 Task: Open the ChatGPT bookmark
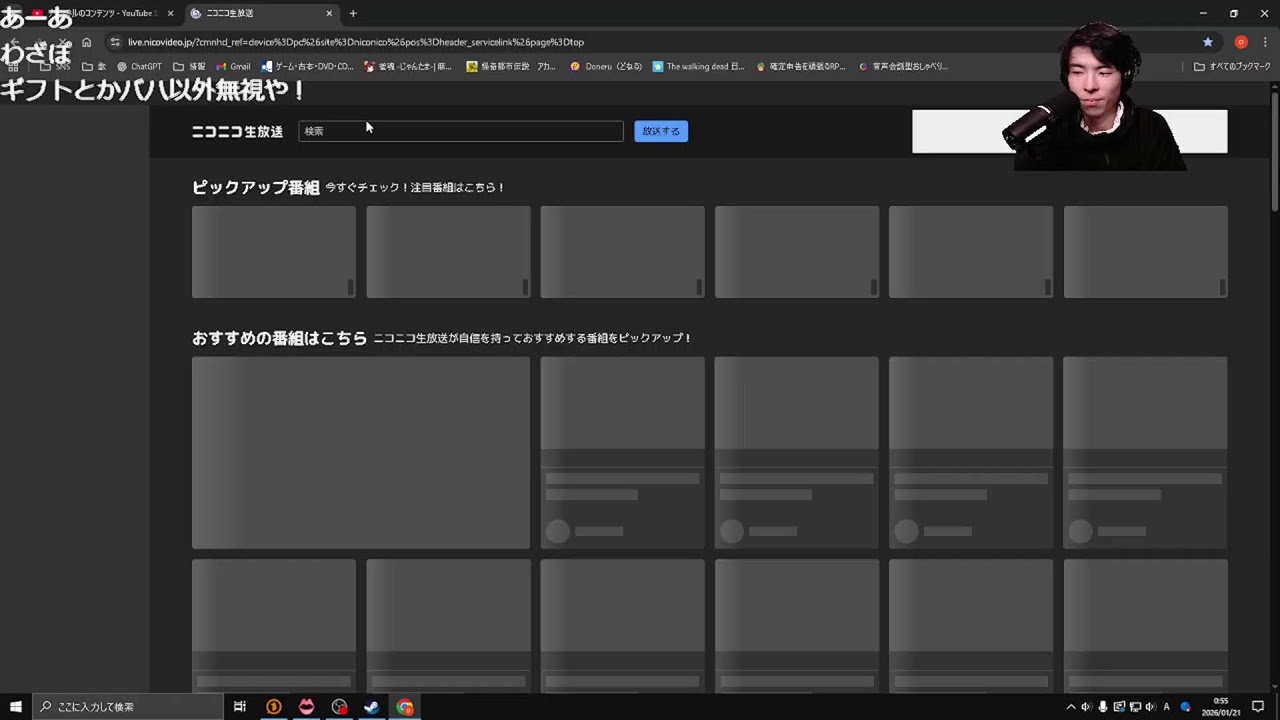click(139, 67)
